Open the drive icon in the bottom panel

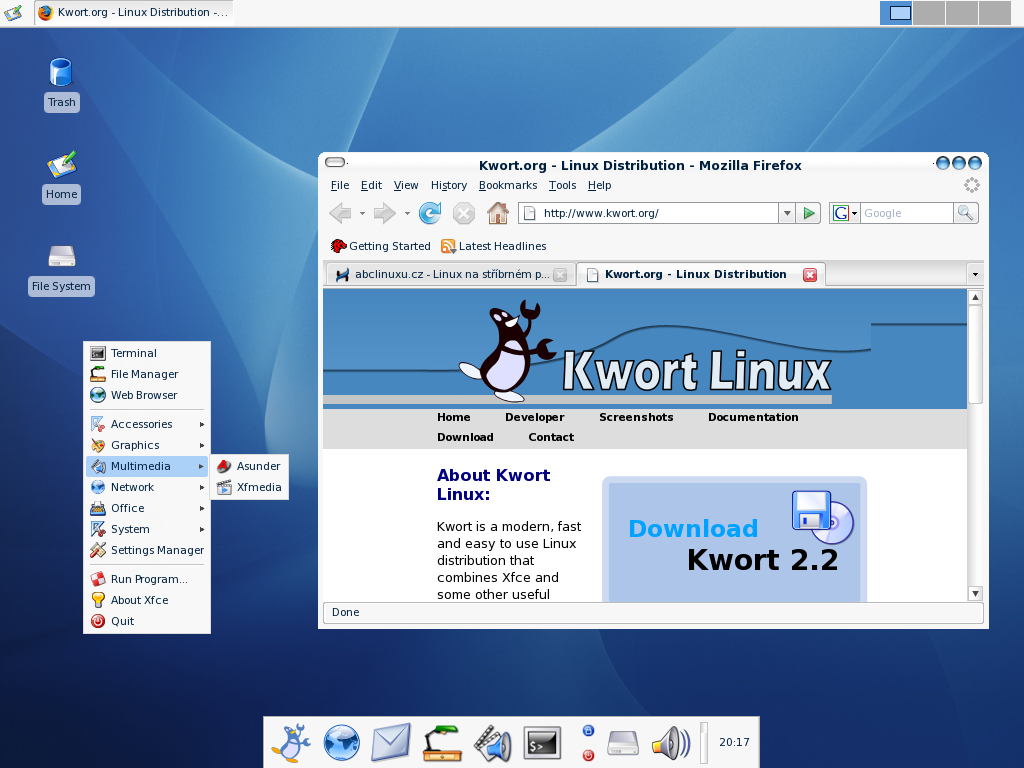click(x=623, y=743)
